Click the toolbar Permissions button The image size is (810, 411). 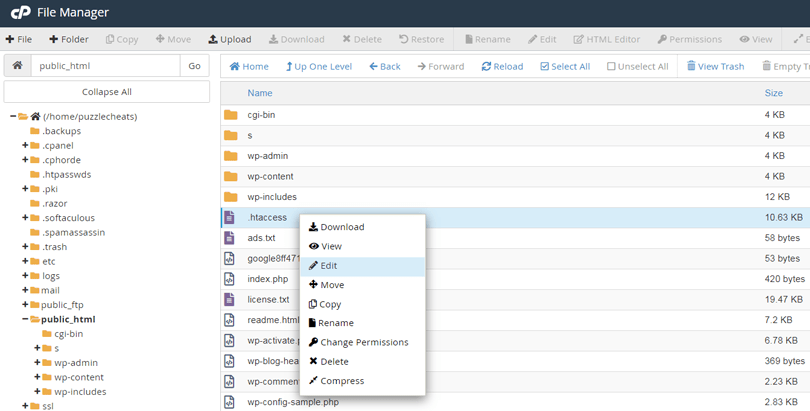click(x=690, y=39)
